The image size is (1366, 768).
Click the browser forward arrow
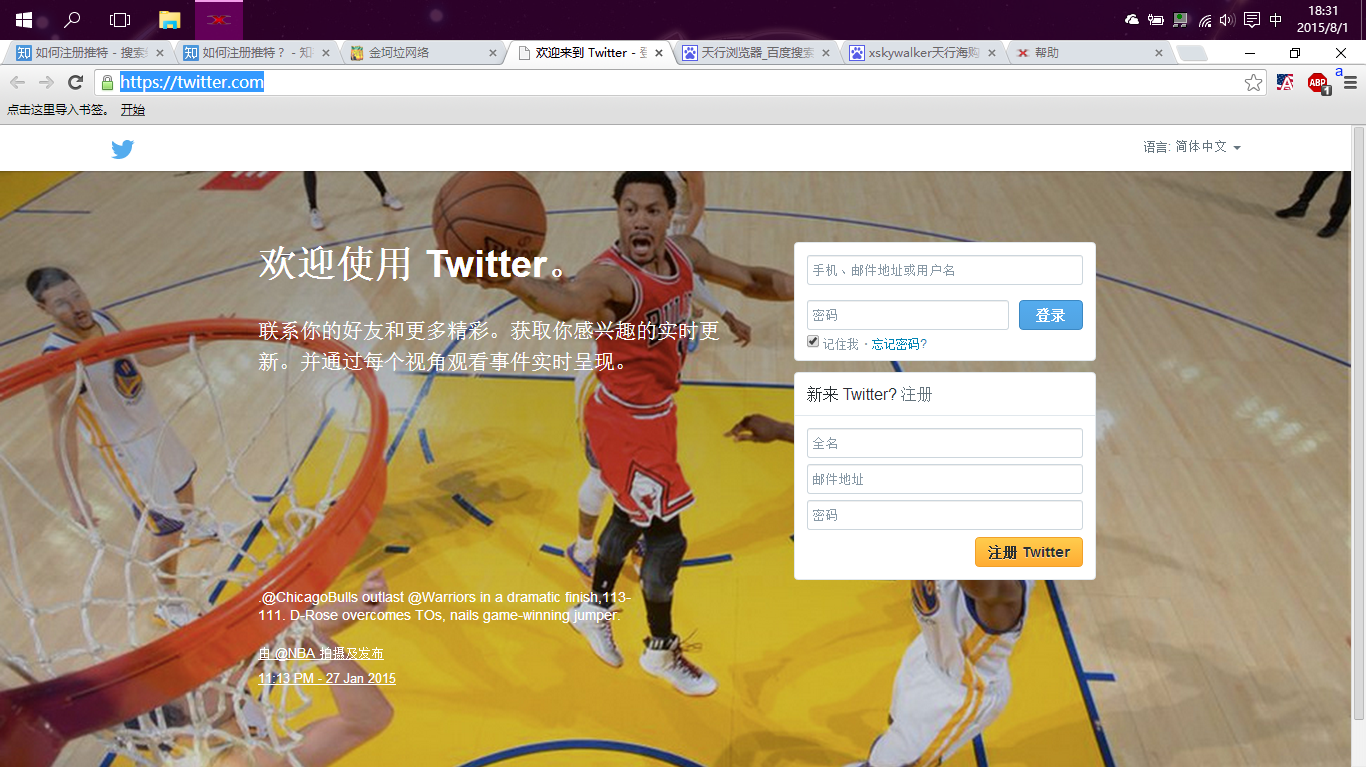pyautogui.click(x=46, y=82)
